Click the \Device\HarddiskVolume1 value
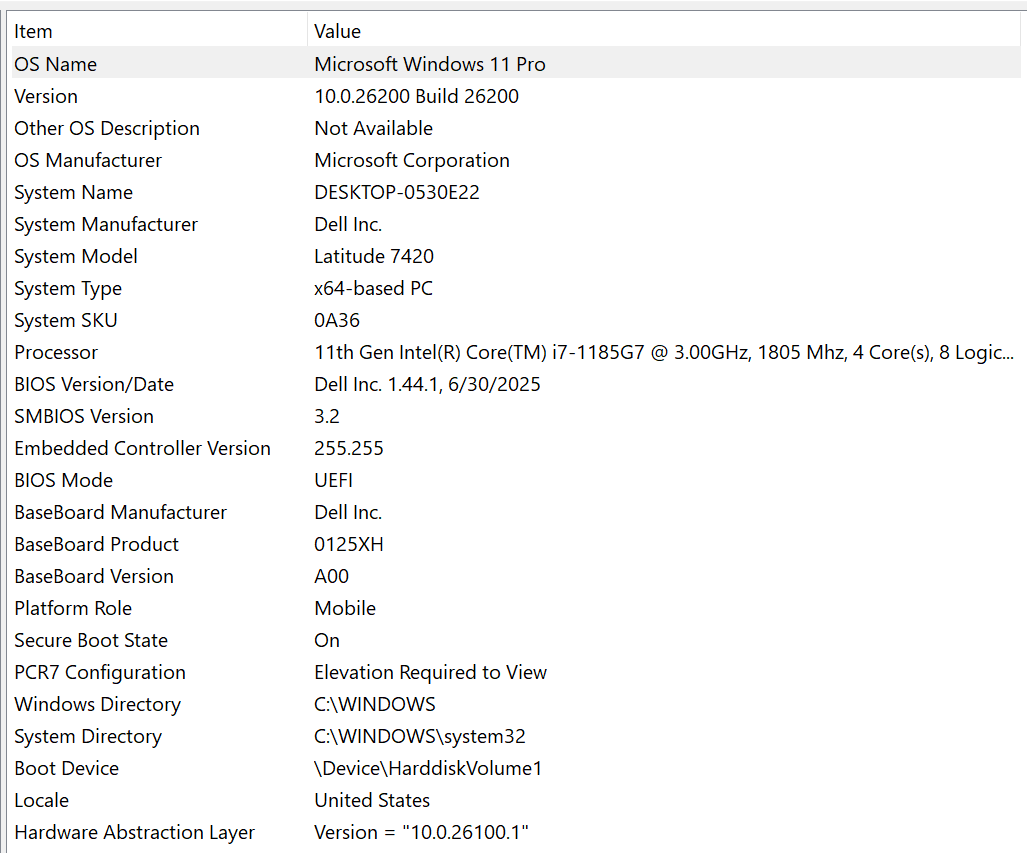The height and width of the screenshot is (853, 1027). coord(428,768)
